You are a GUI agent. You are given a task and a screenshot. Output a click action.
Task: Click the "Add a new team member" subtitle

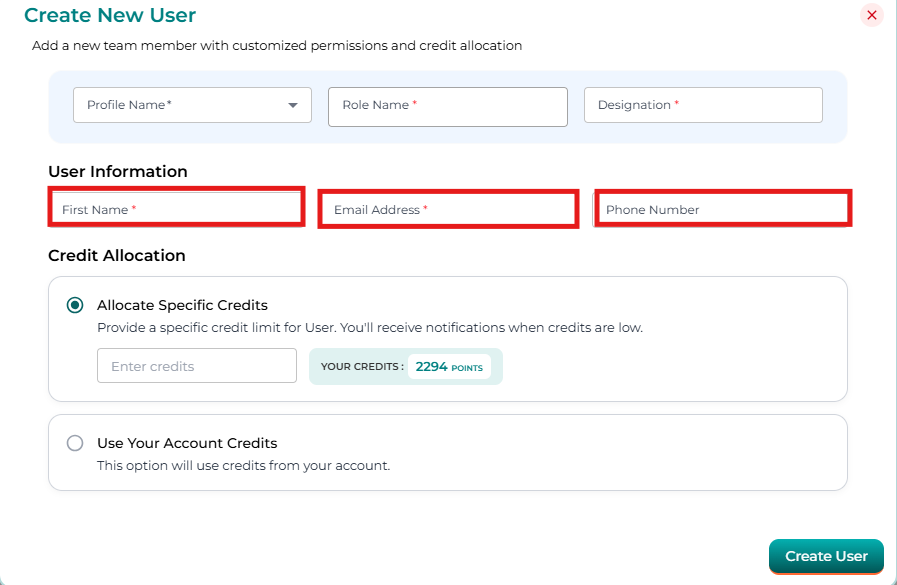point(277,45)
